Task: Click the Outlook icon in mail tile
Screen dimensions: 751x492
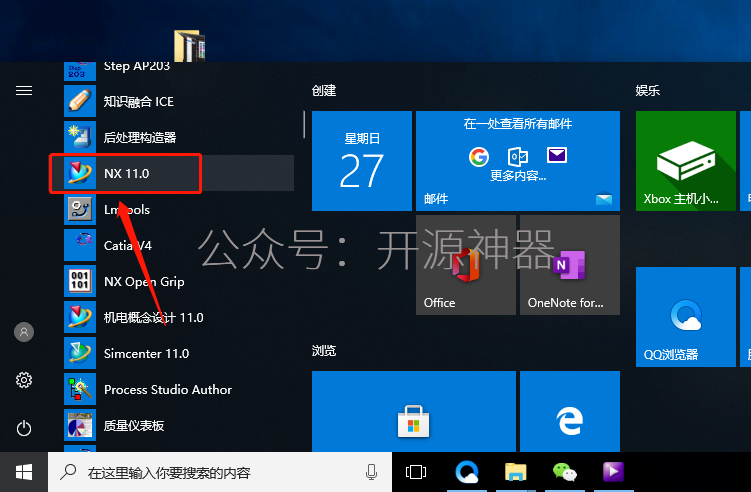Action: tap(518, 156)
